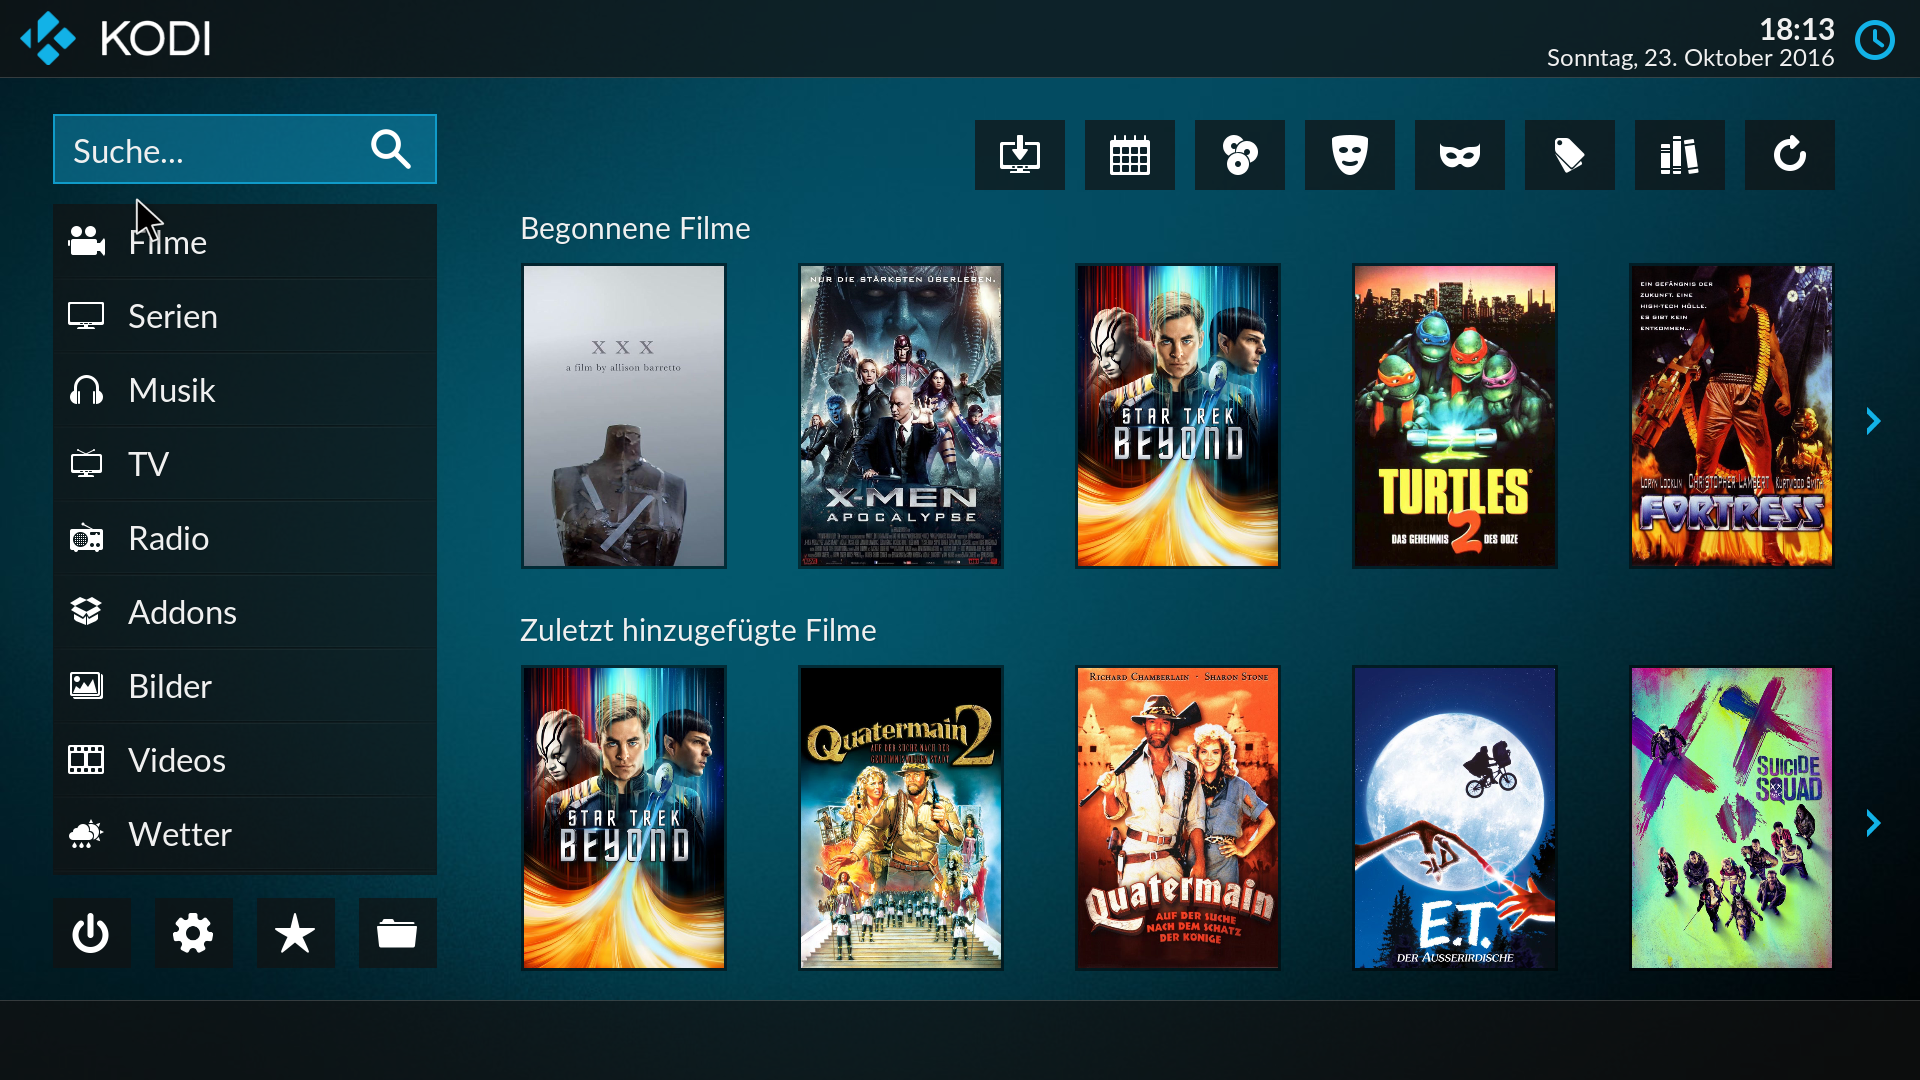This screenshot has width=1920, height=1080.
Task: Open file manager folder icon
Action: [397, 933]
